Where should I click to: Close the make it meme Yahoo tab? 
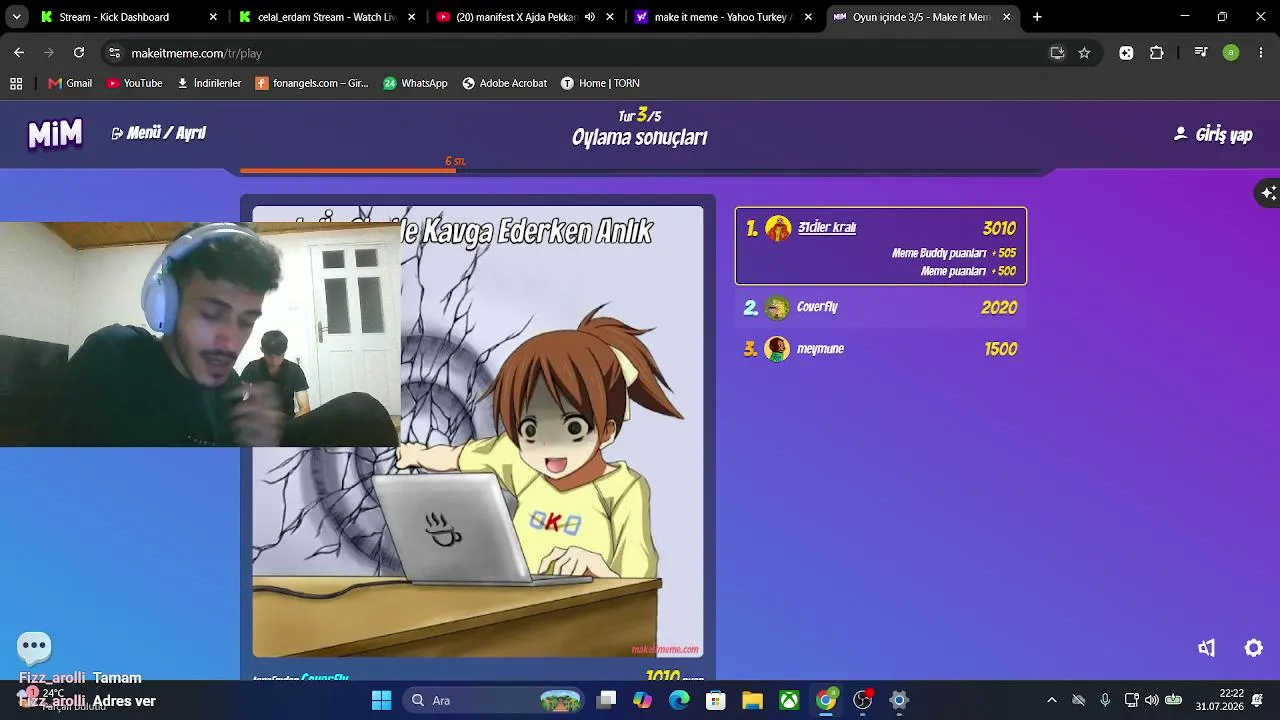808,17
